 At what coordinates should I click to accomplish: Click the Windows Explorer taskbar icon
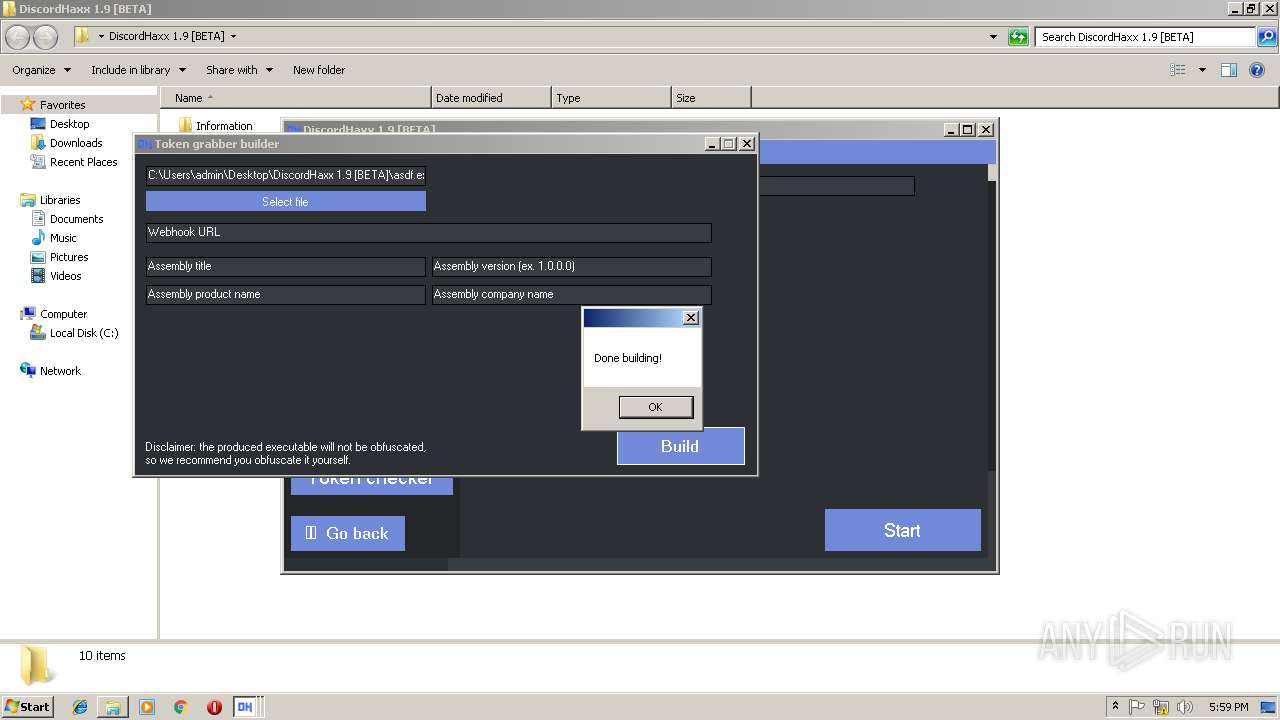[113, 707]
